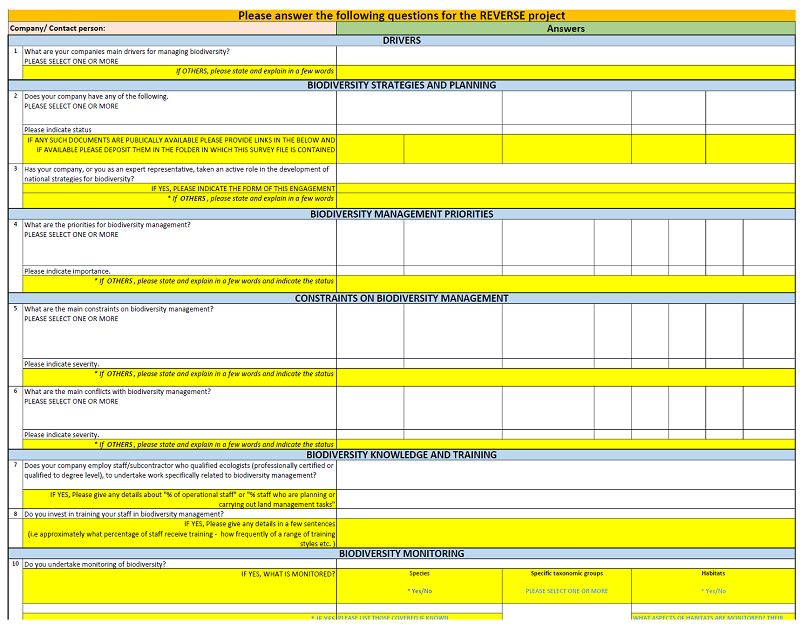Select the BIODIVERSITY STRATEGIES AND PLANNING header
This screenshot has width=800, height=625.
pos(401,85)
